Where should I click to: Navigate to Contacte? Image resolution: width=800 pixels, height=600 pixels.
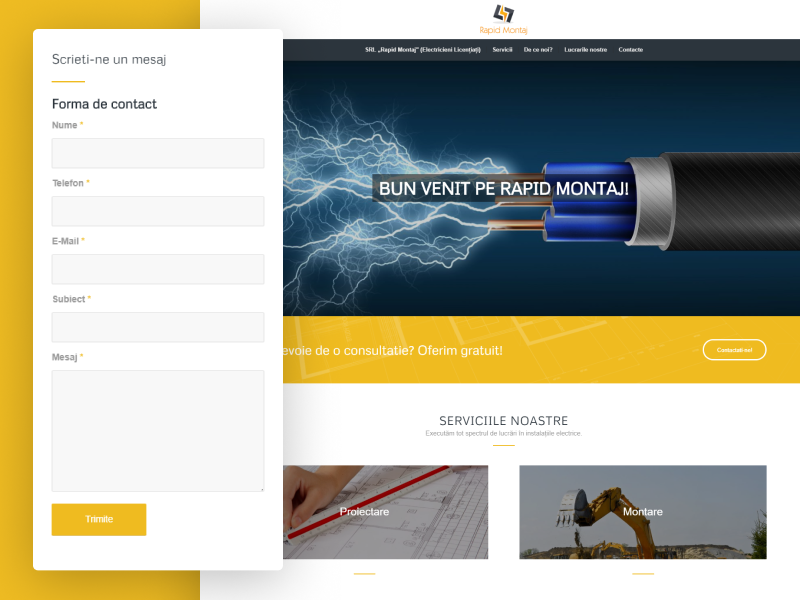[631, 50]
